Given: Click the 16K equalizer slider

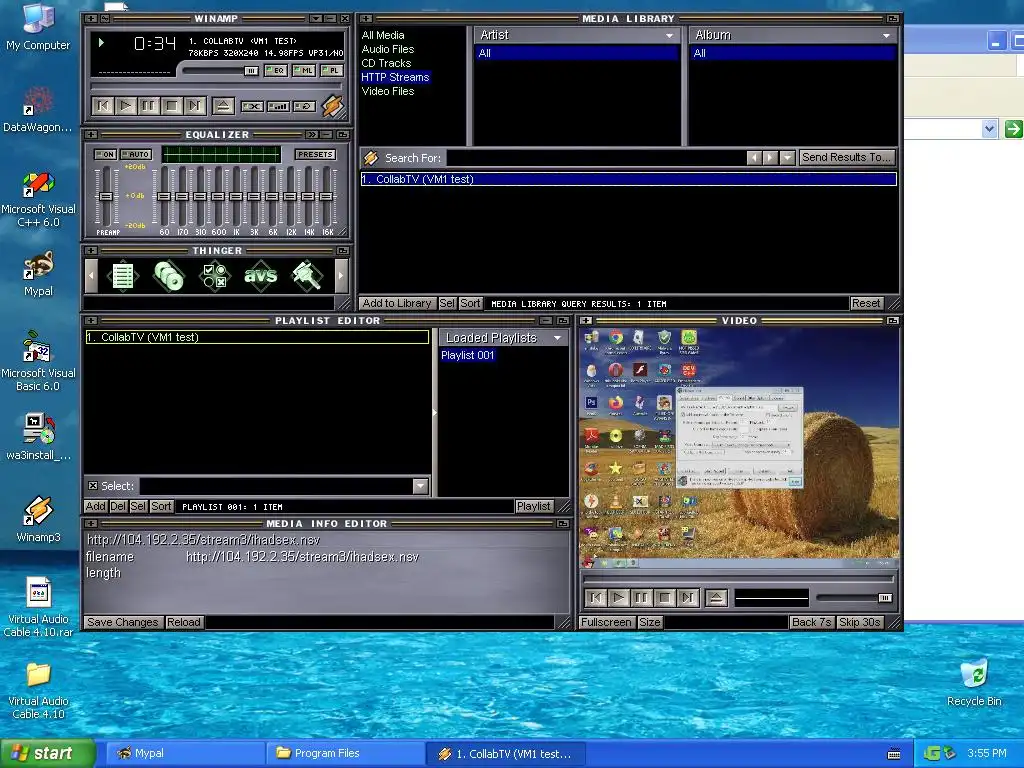Looking at the screenshot, I should (326, 197).
